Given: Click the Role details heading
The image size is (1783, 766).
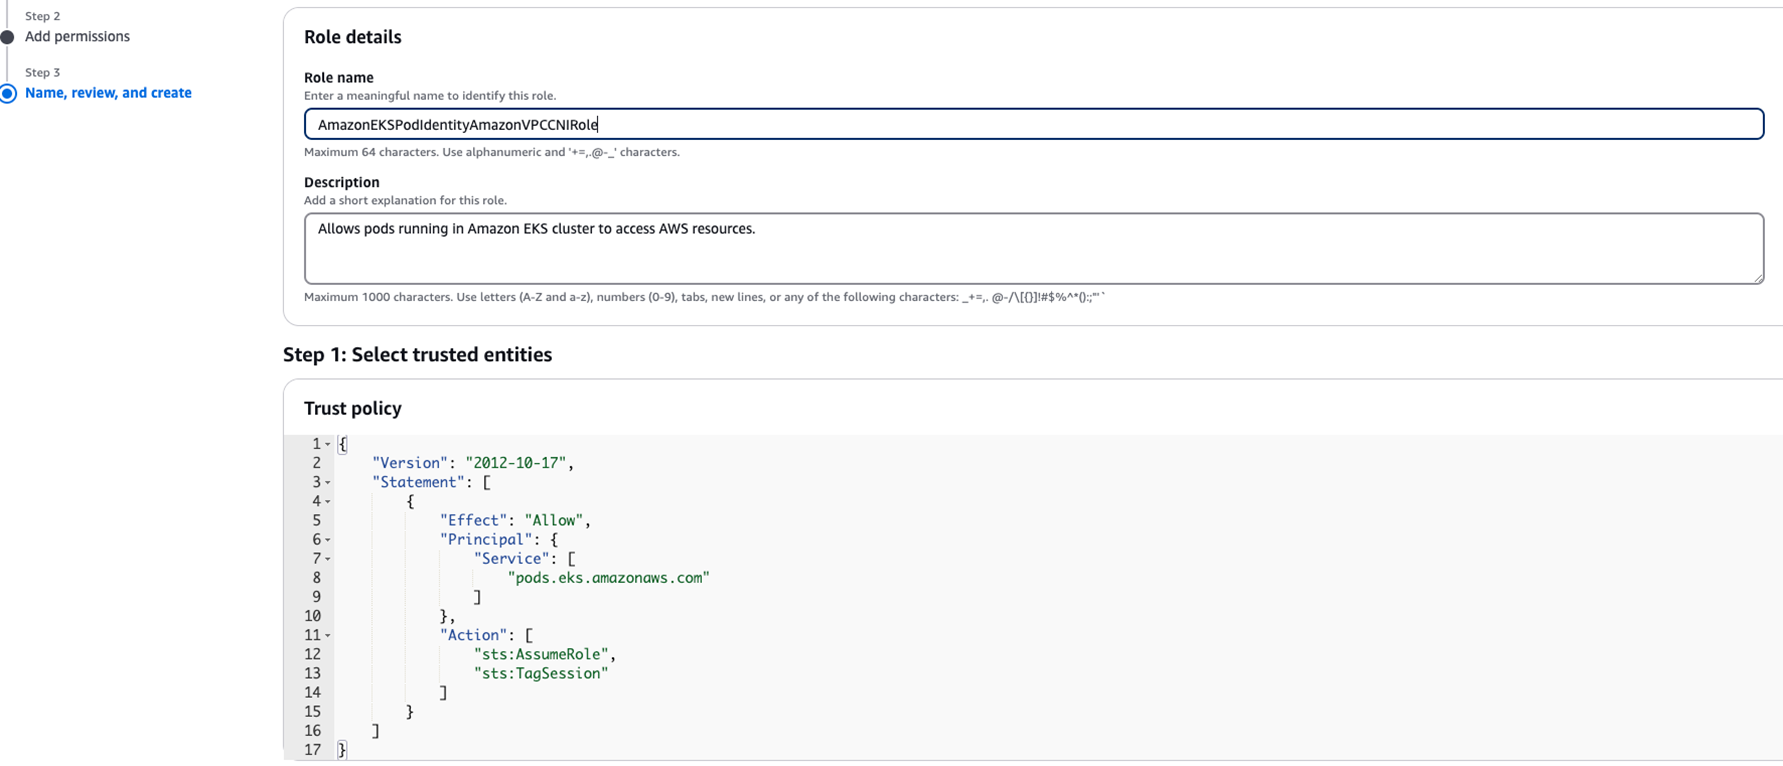Looking at the screenshot, I should 353,37.
